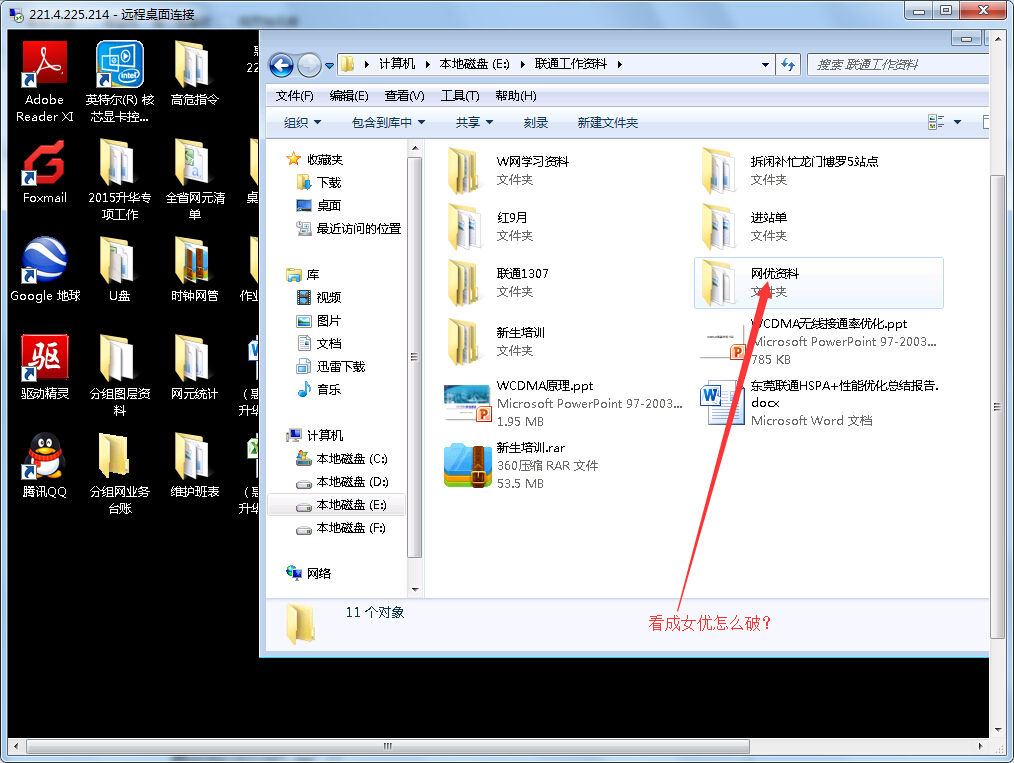Open Adobe Reader XI desktop shortcut
Image resolution: width=1014 pixels, height=763 pixels.
pos(45,82)
